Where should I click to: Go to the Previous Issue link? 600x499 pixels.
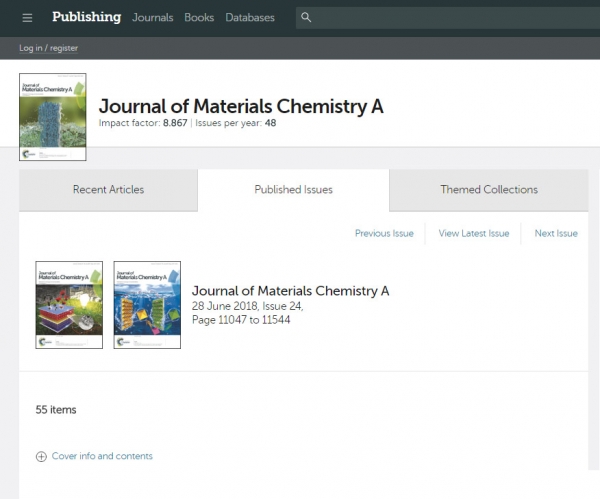384,233
